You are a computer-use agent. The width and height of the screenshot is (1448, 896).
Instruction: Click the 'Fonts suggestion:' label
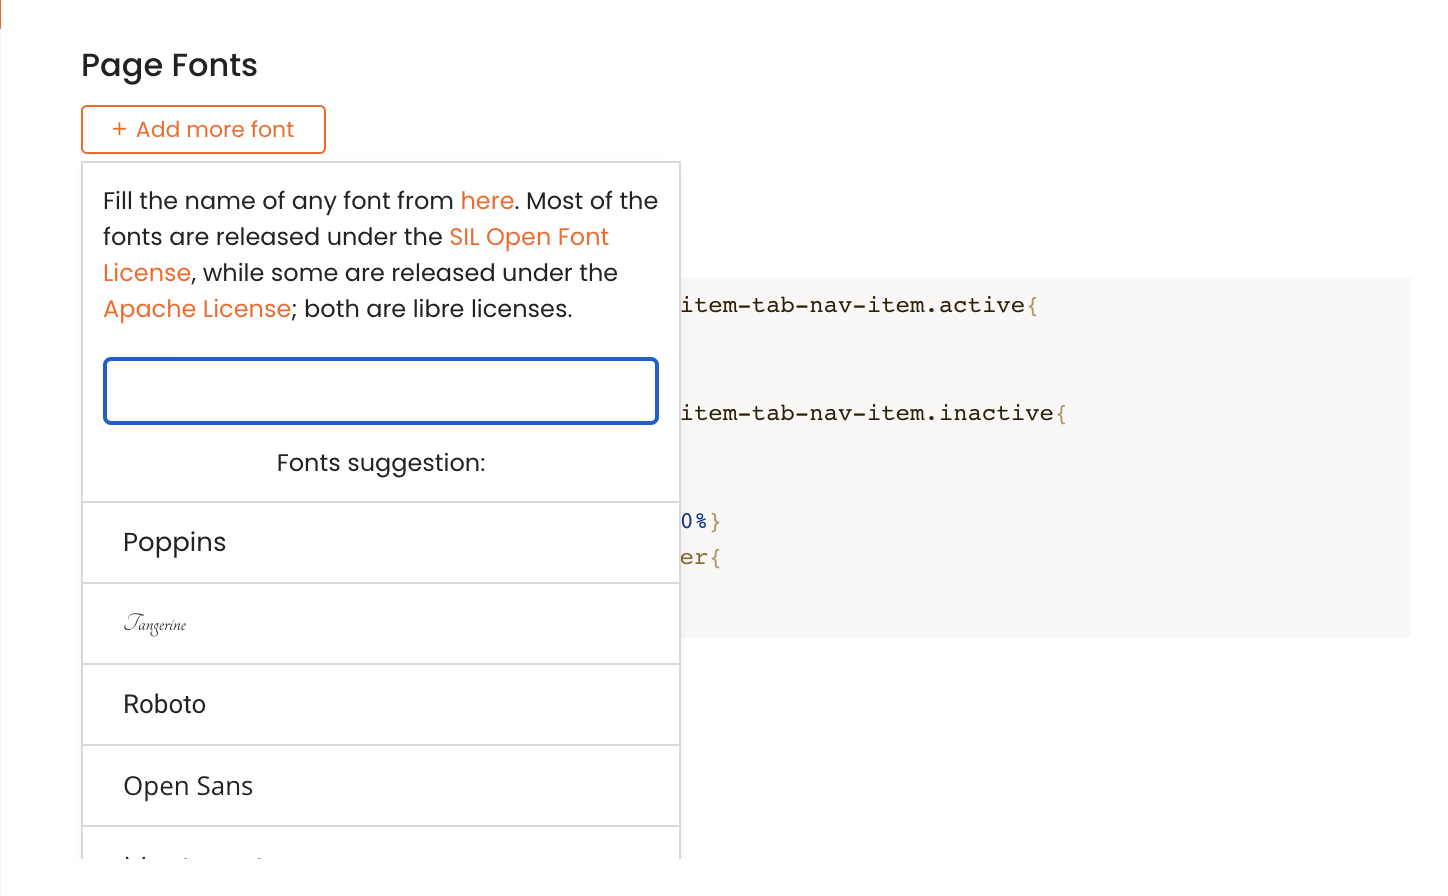tap(381, 463)
